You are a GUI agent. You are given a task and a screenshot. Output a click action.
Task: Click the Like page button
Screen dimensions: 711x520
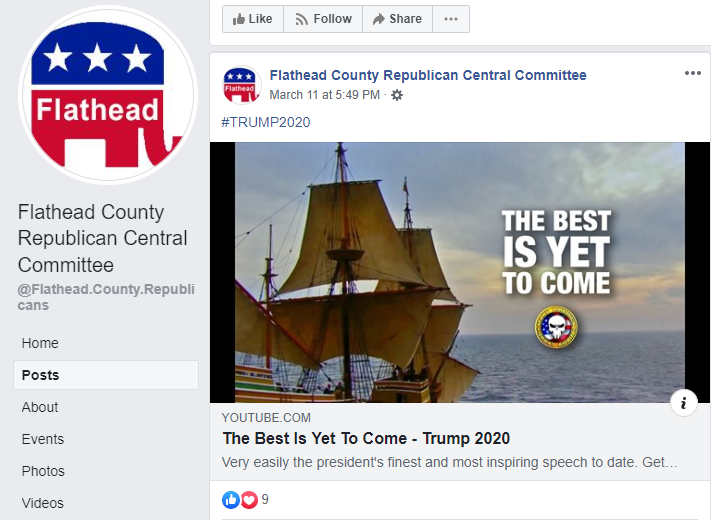(253, 19)
